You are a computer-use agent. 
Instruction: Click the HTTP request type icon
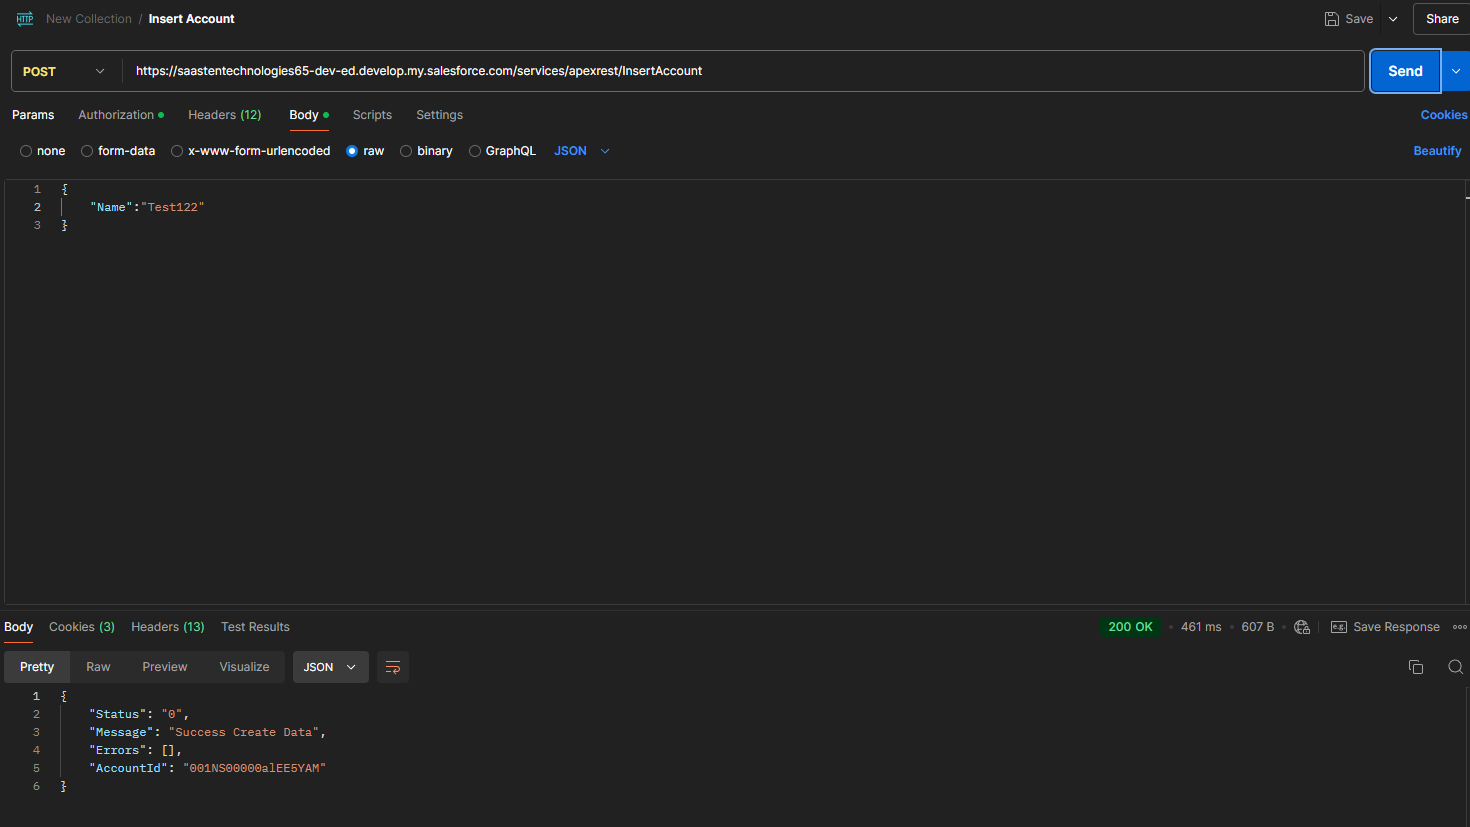pyautogui.click(x=25, y=19)
